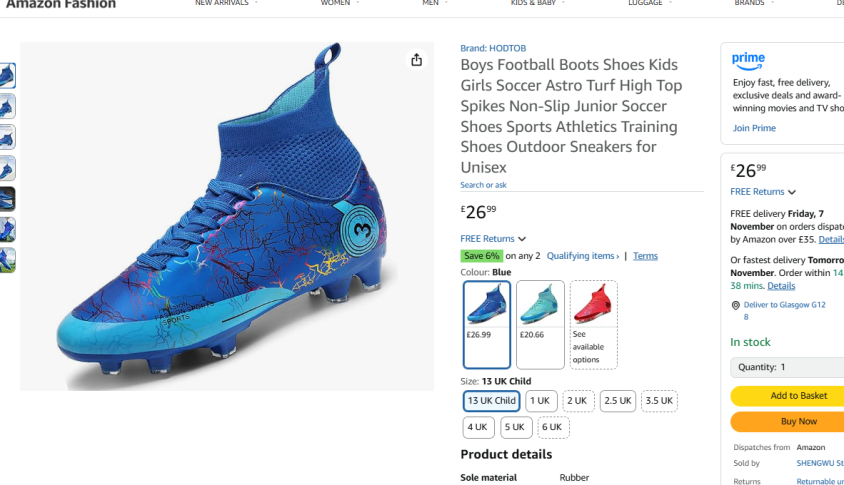The height and width of the screenshot is (485, 844).
Task: Select size 4 UK
Action: 478,427
